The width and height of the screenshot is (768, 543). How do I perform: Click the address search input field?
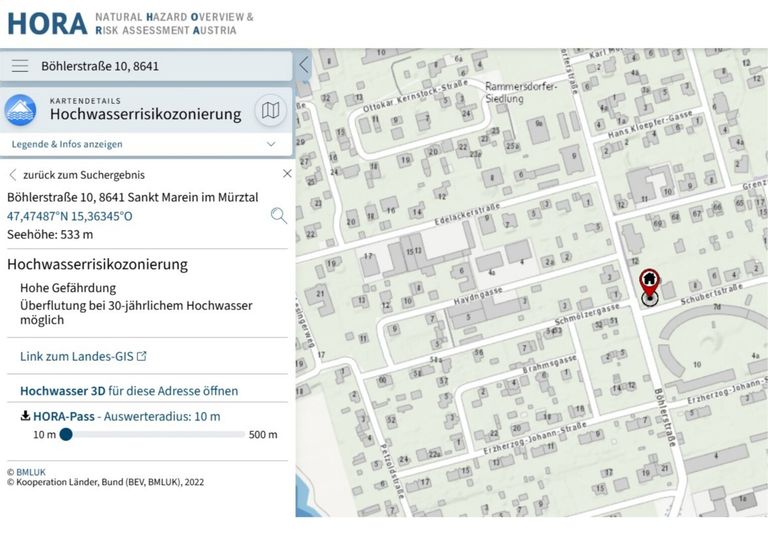coord(160,66)
